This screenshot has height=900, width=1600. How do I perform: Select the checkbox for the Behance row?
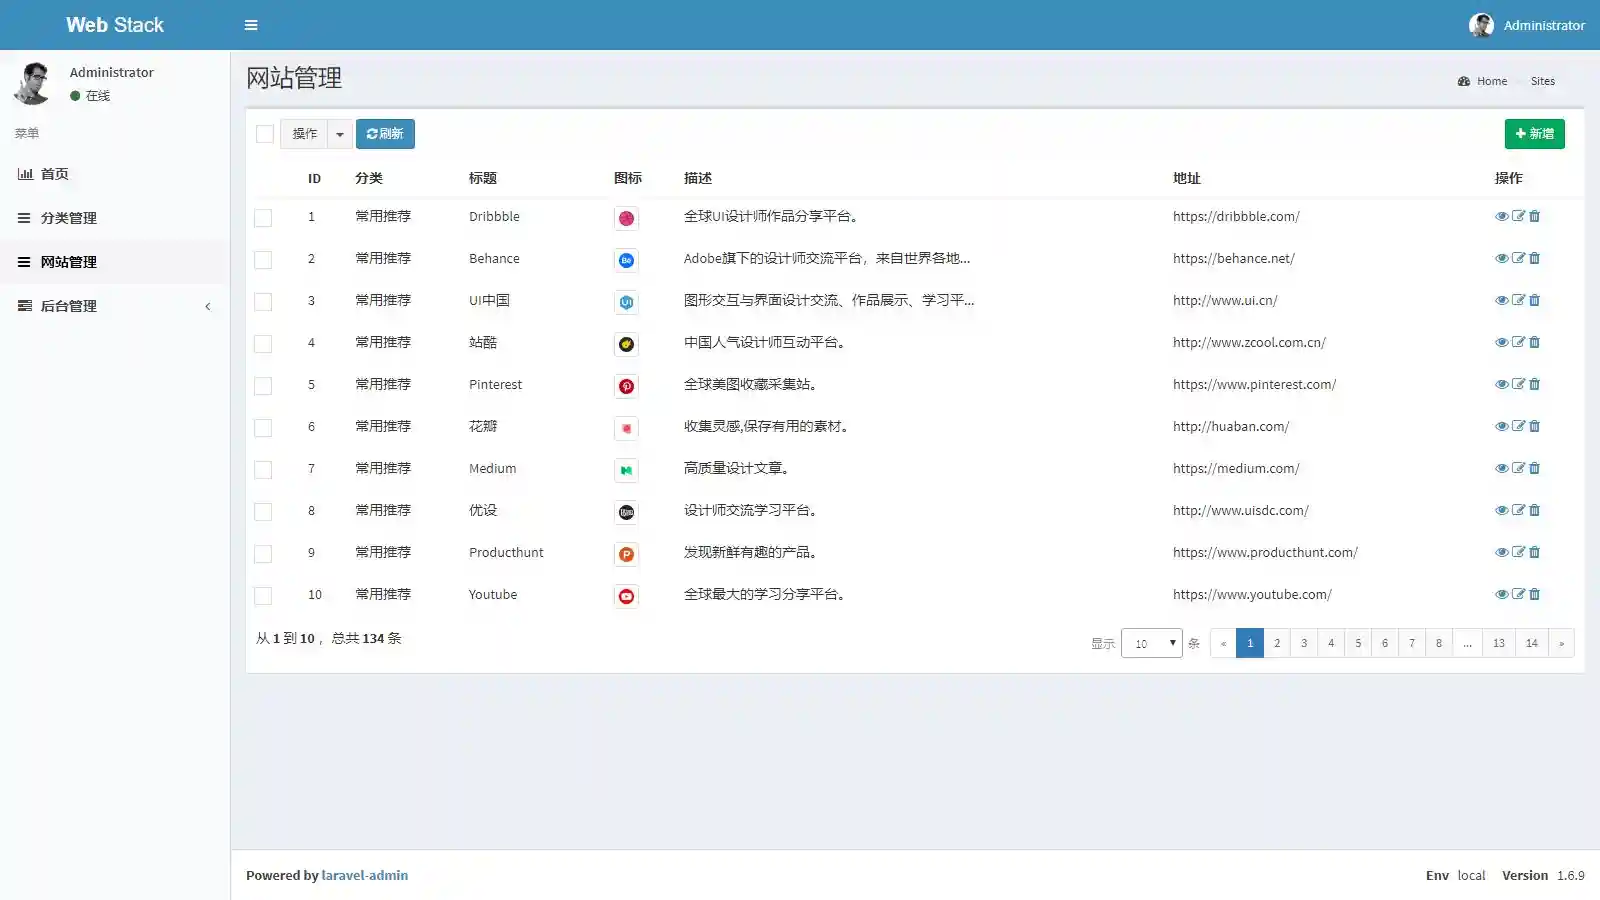click(x=263, y=259)
